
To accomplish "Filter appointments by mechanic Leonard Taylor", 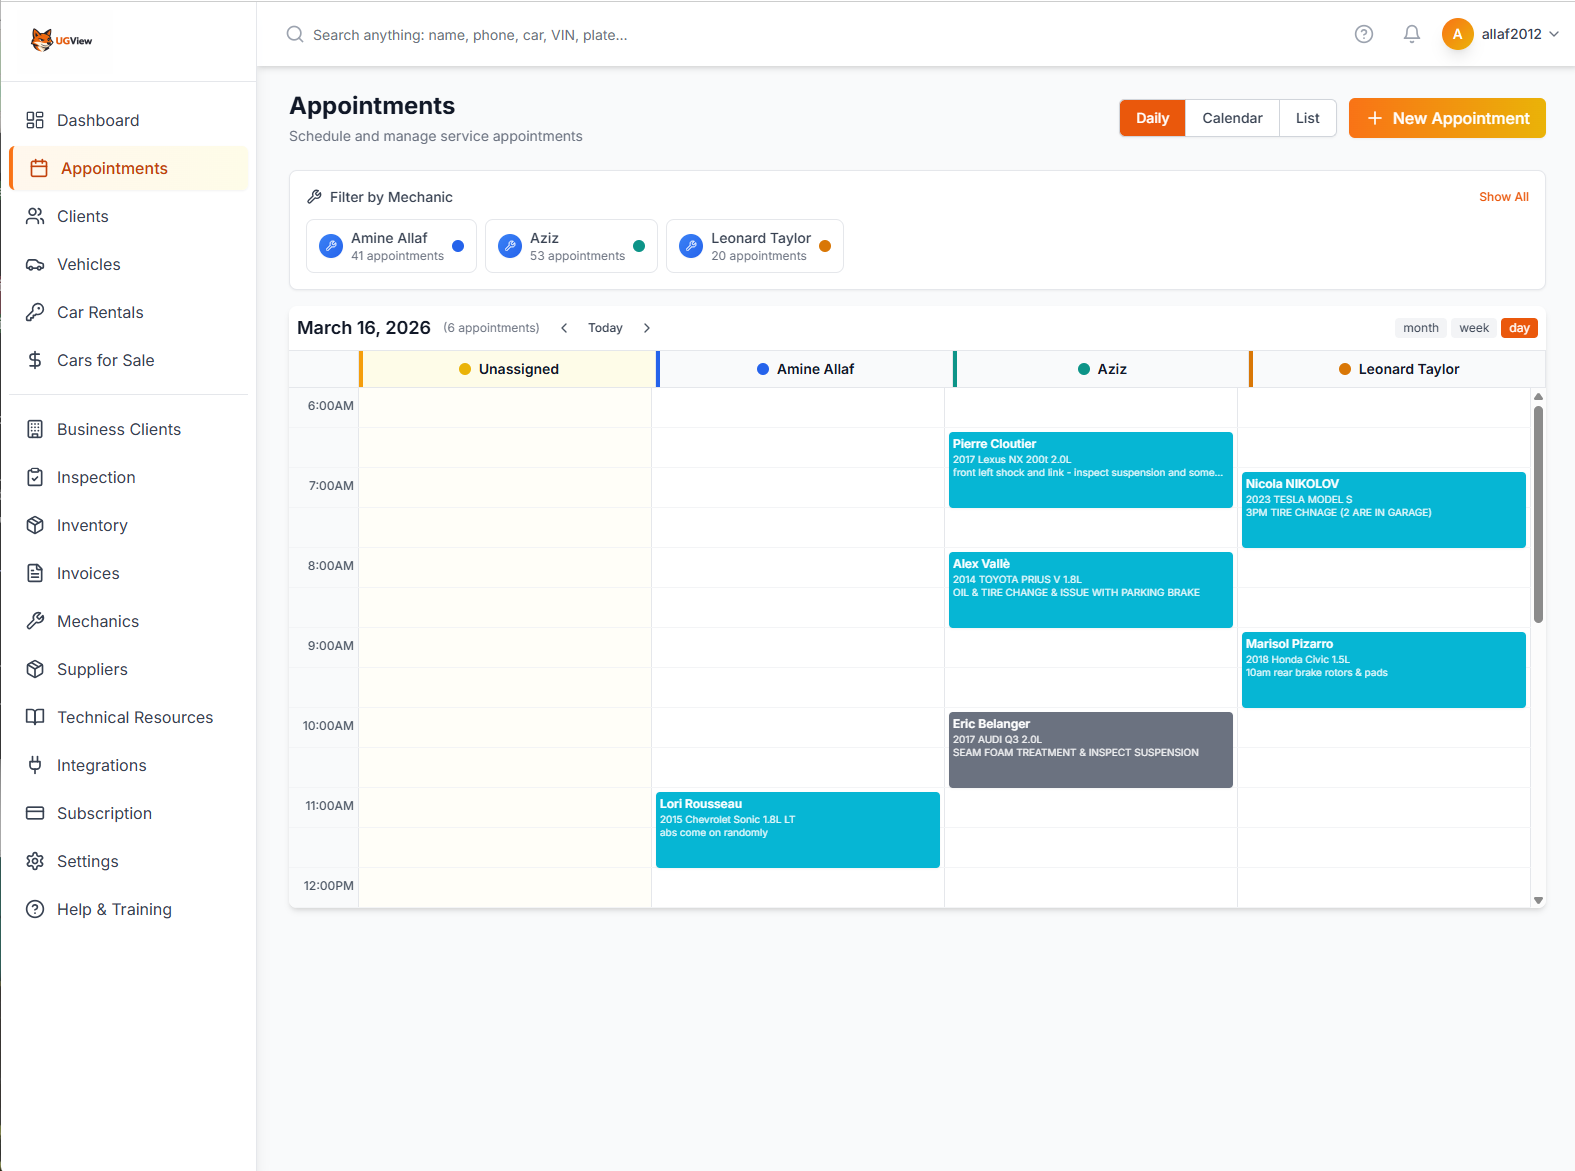I will pyautogui.click(x=755, y=246).
